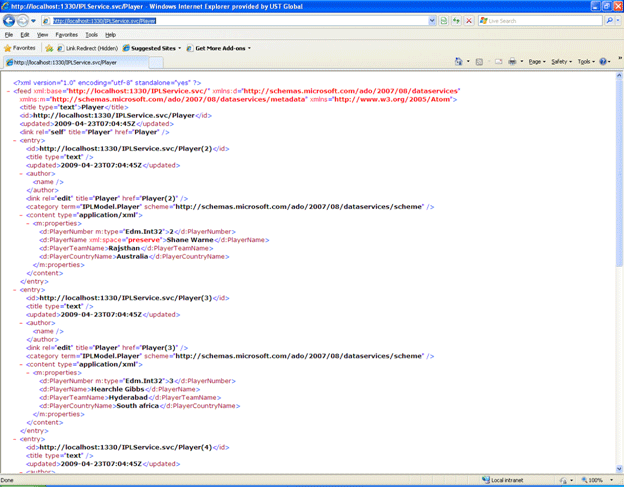624x487 pixels.
Task: Open the Tools command bar menu
Action: pyautogui.click(x=586, y=61)
